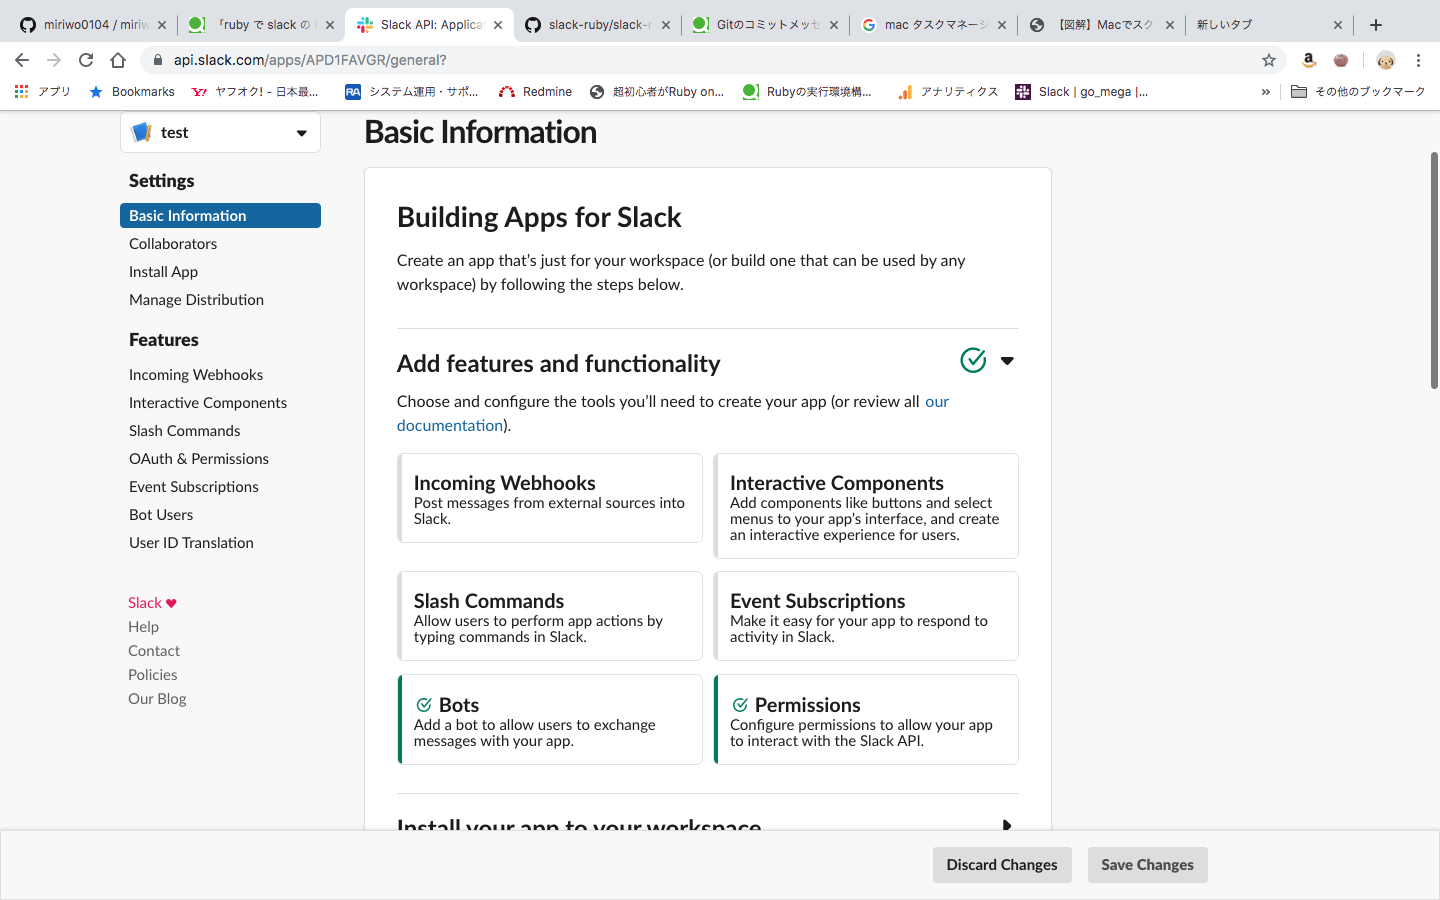
Task: Select Basic Information in the sidebar
Action: [x=220, y=216]
